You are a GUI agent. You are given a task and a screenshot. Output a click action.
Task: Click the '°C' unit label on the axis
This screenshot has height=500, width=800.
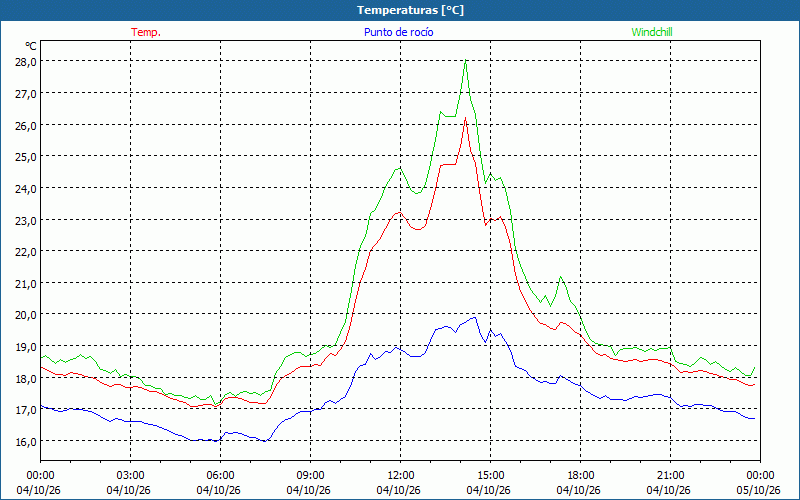click(x=31, y=46)
